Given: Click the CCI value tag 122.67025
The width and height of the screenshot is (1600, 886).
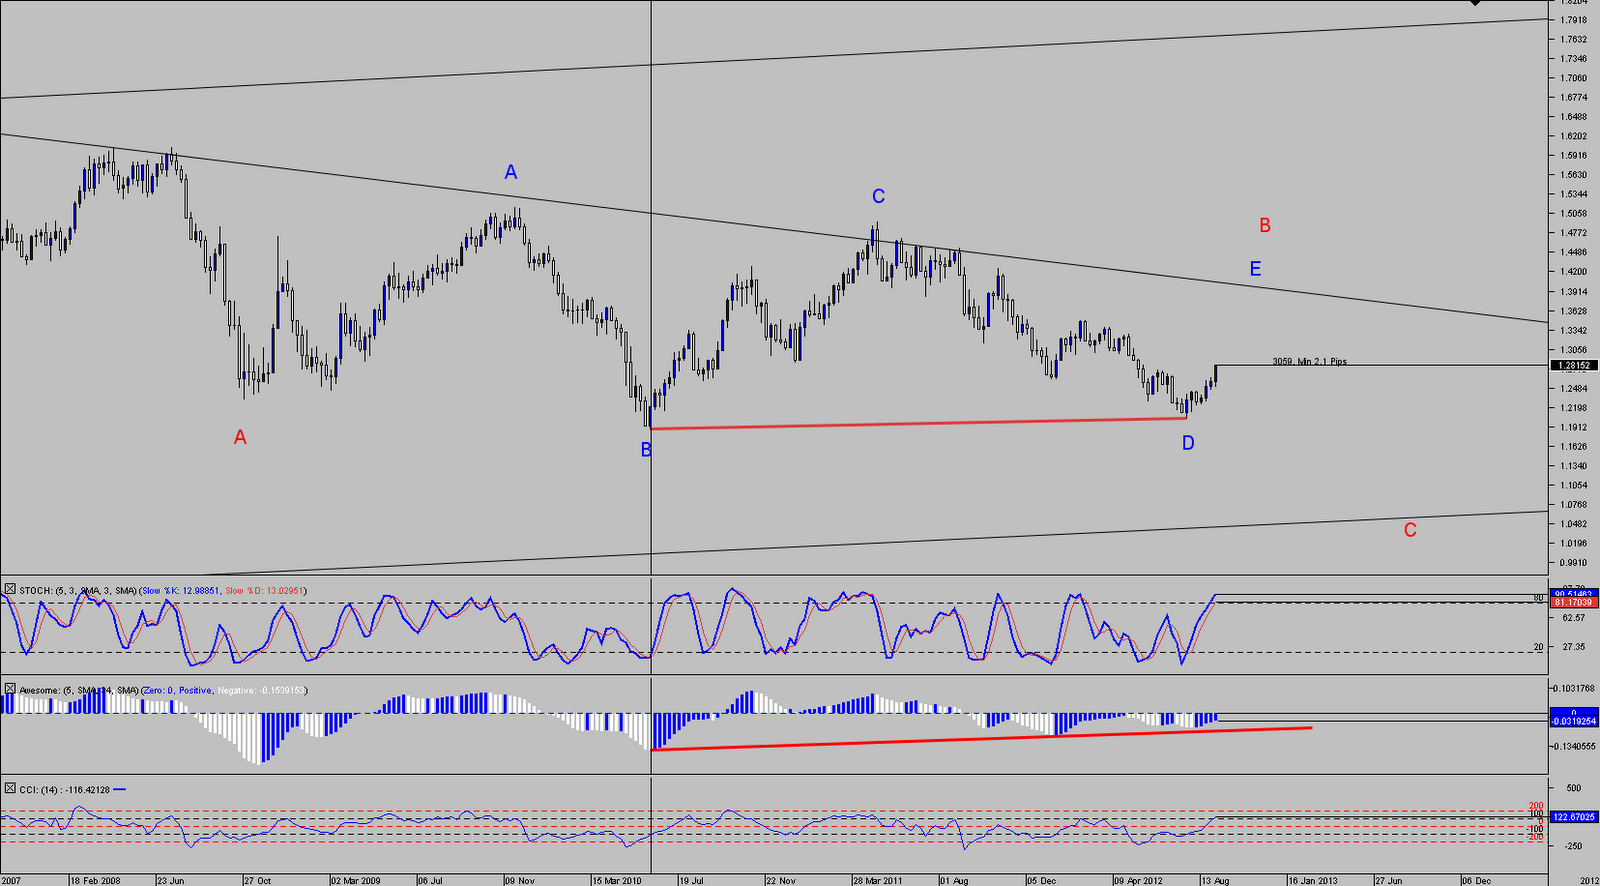Looking at the screenshot, I should coord(1574,817).
